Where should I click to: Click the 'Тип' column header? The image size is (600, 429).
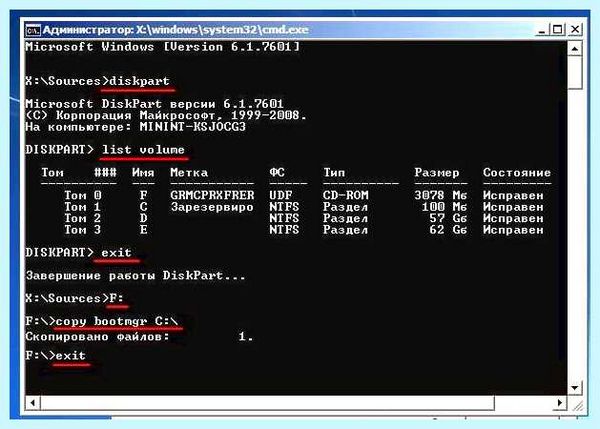point(334,173)
